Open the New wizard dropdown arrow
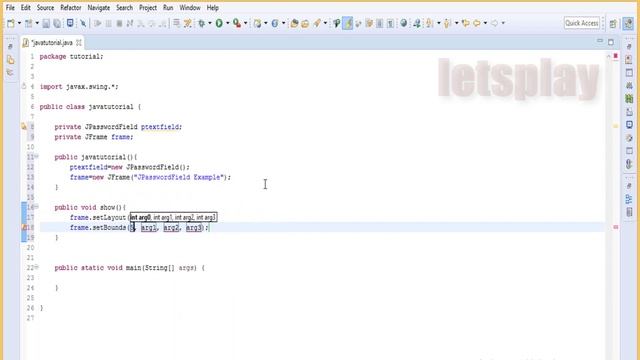The image size is (640, 360). [x=19, y=23]
